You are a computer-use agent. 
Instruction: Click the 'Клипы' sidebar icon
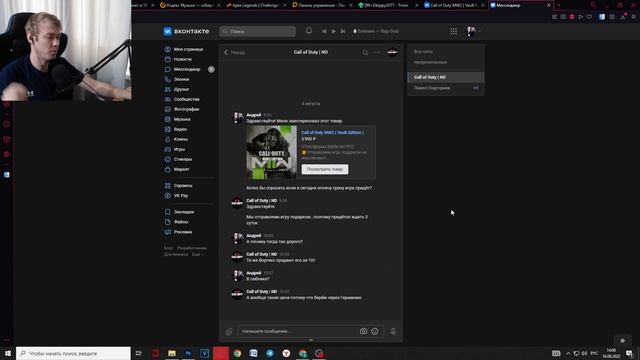[x=167, y=139]
